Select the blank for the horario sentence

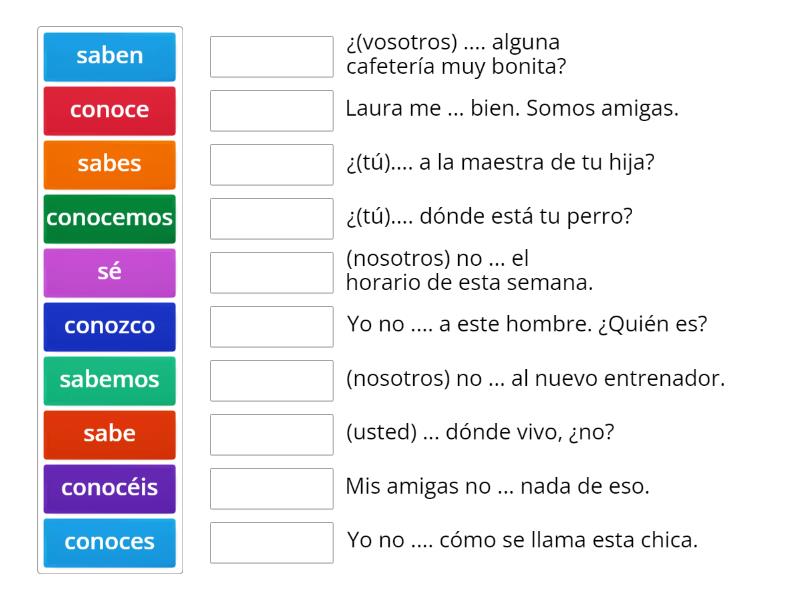click(x=272, y=272)
